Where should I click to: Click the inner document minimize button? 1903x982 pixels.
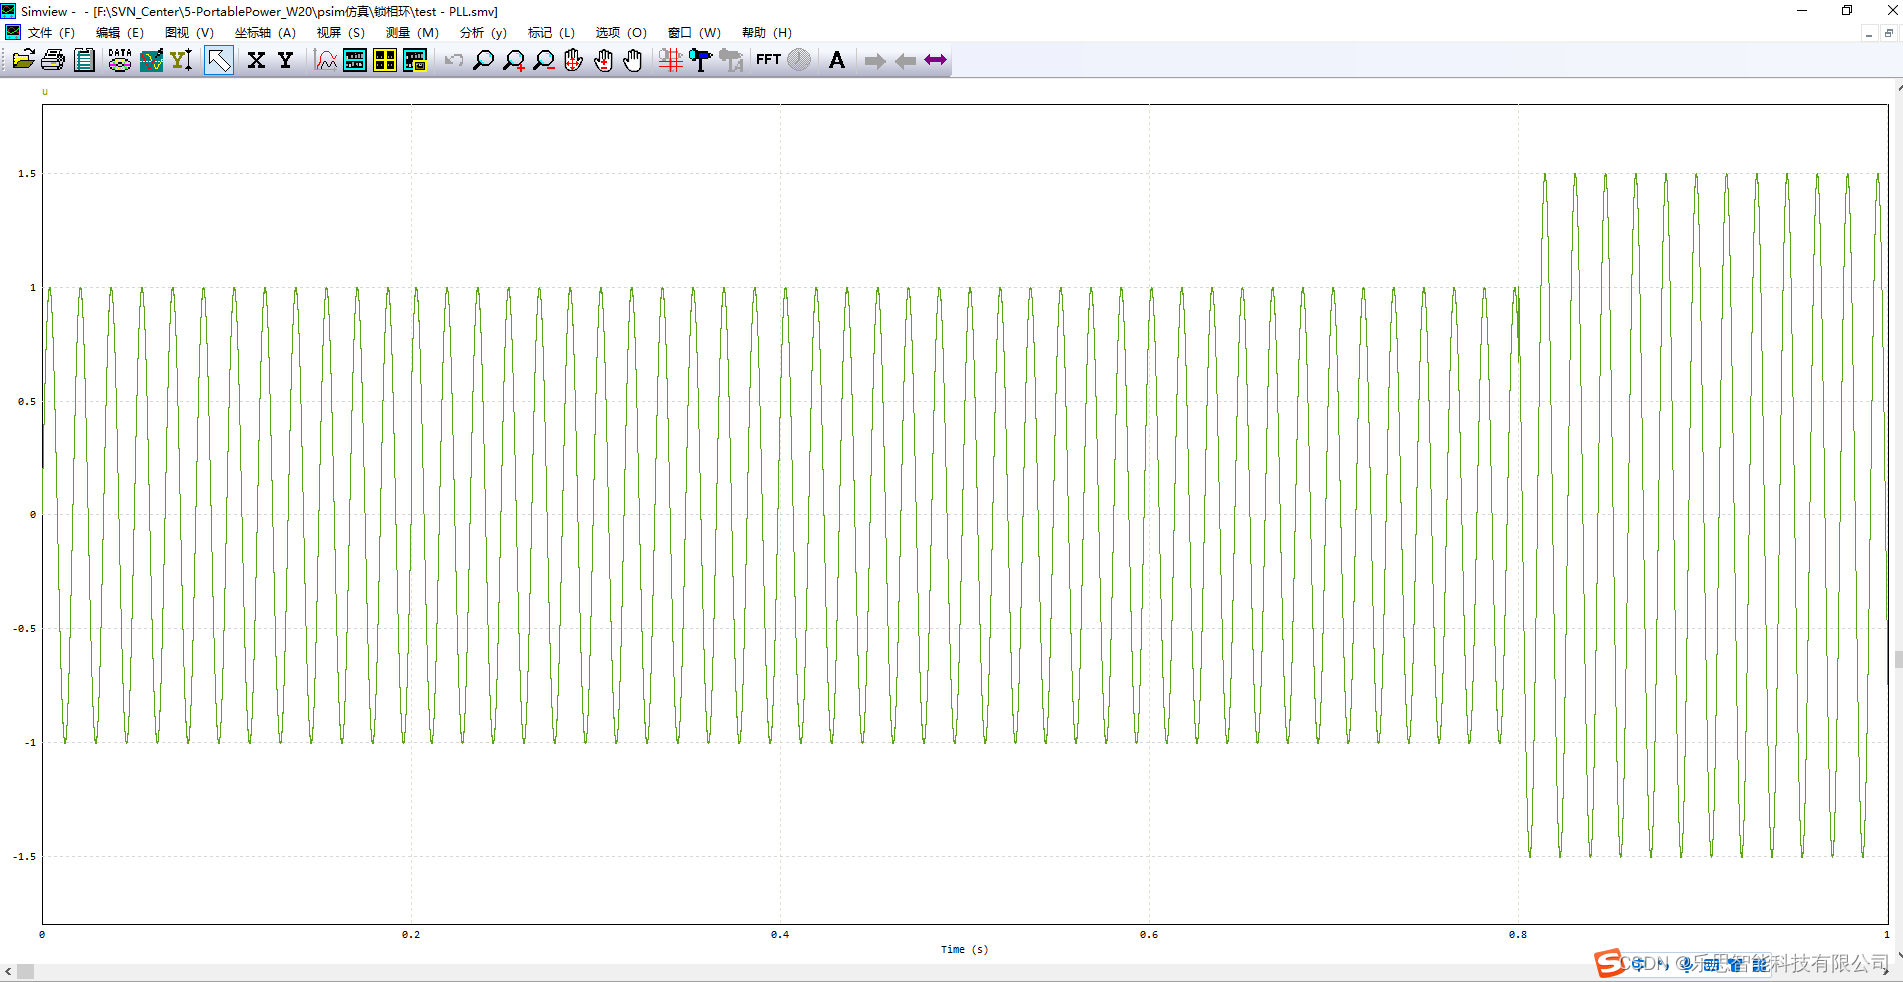pos(1868,33)
